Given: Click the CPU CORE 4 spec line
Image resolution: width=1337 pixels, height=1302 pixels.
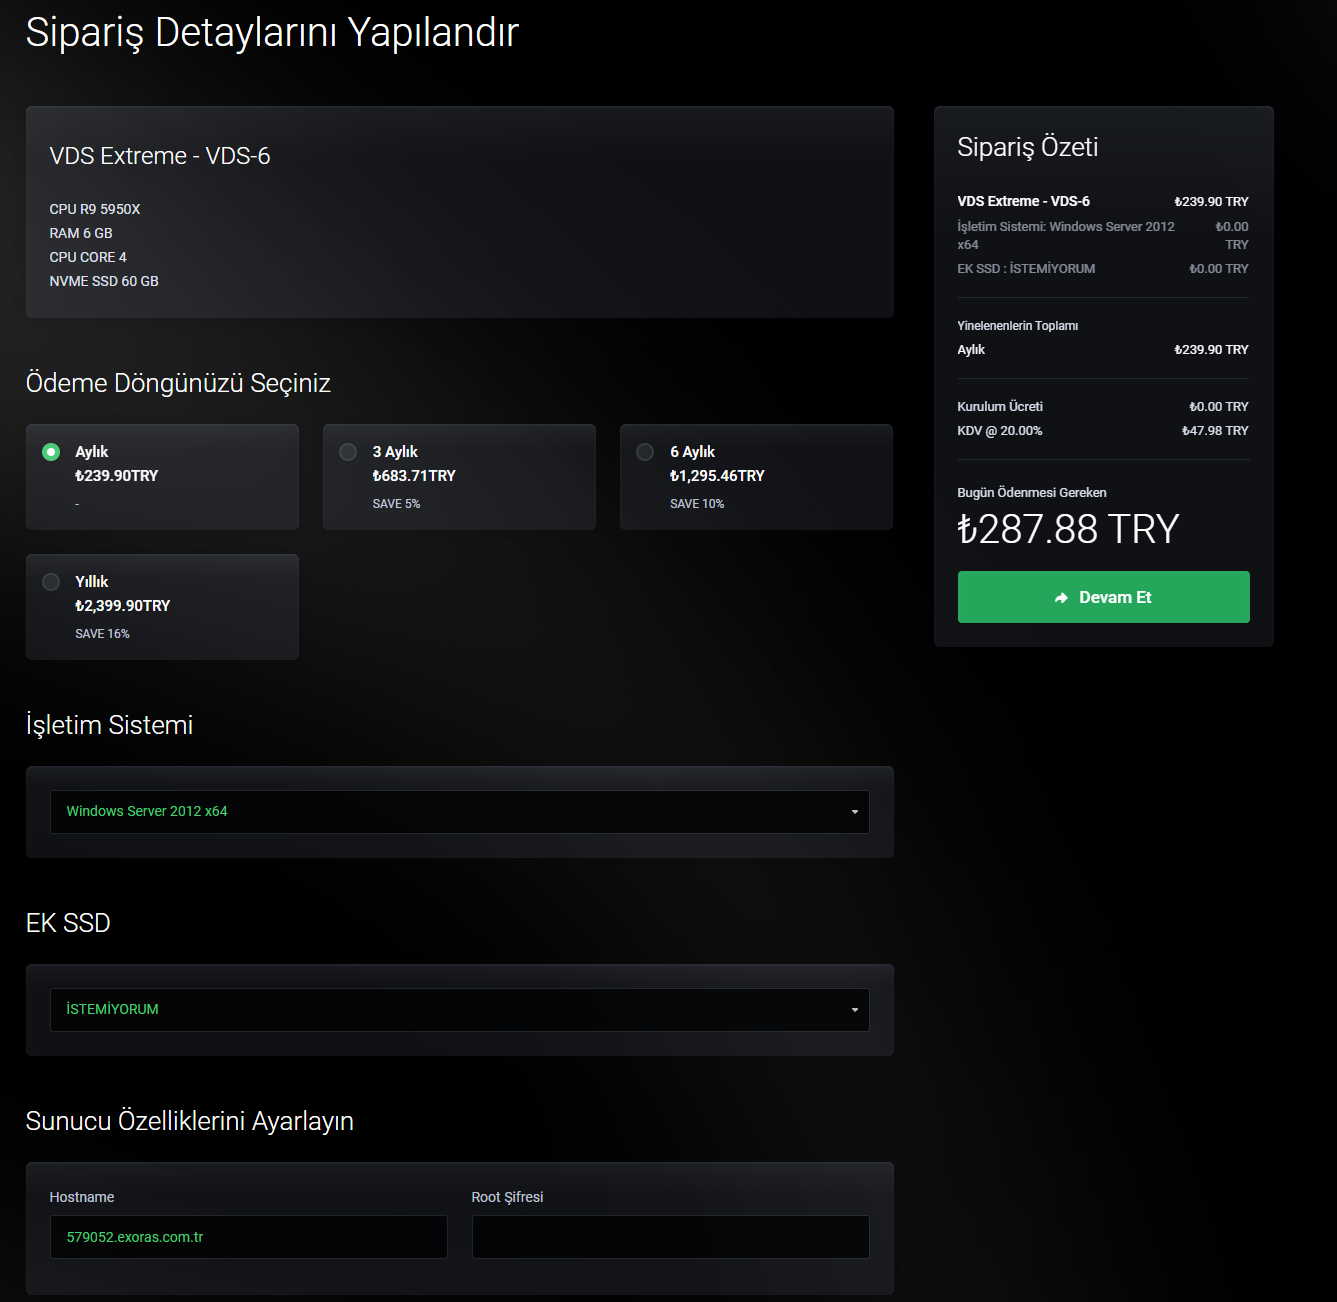Looking at the screenshot, I should [x=88, y=257].
